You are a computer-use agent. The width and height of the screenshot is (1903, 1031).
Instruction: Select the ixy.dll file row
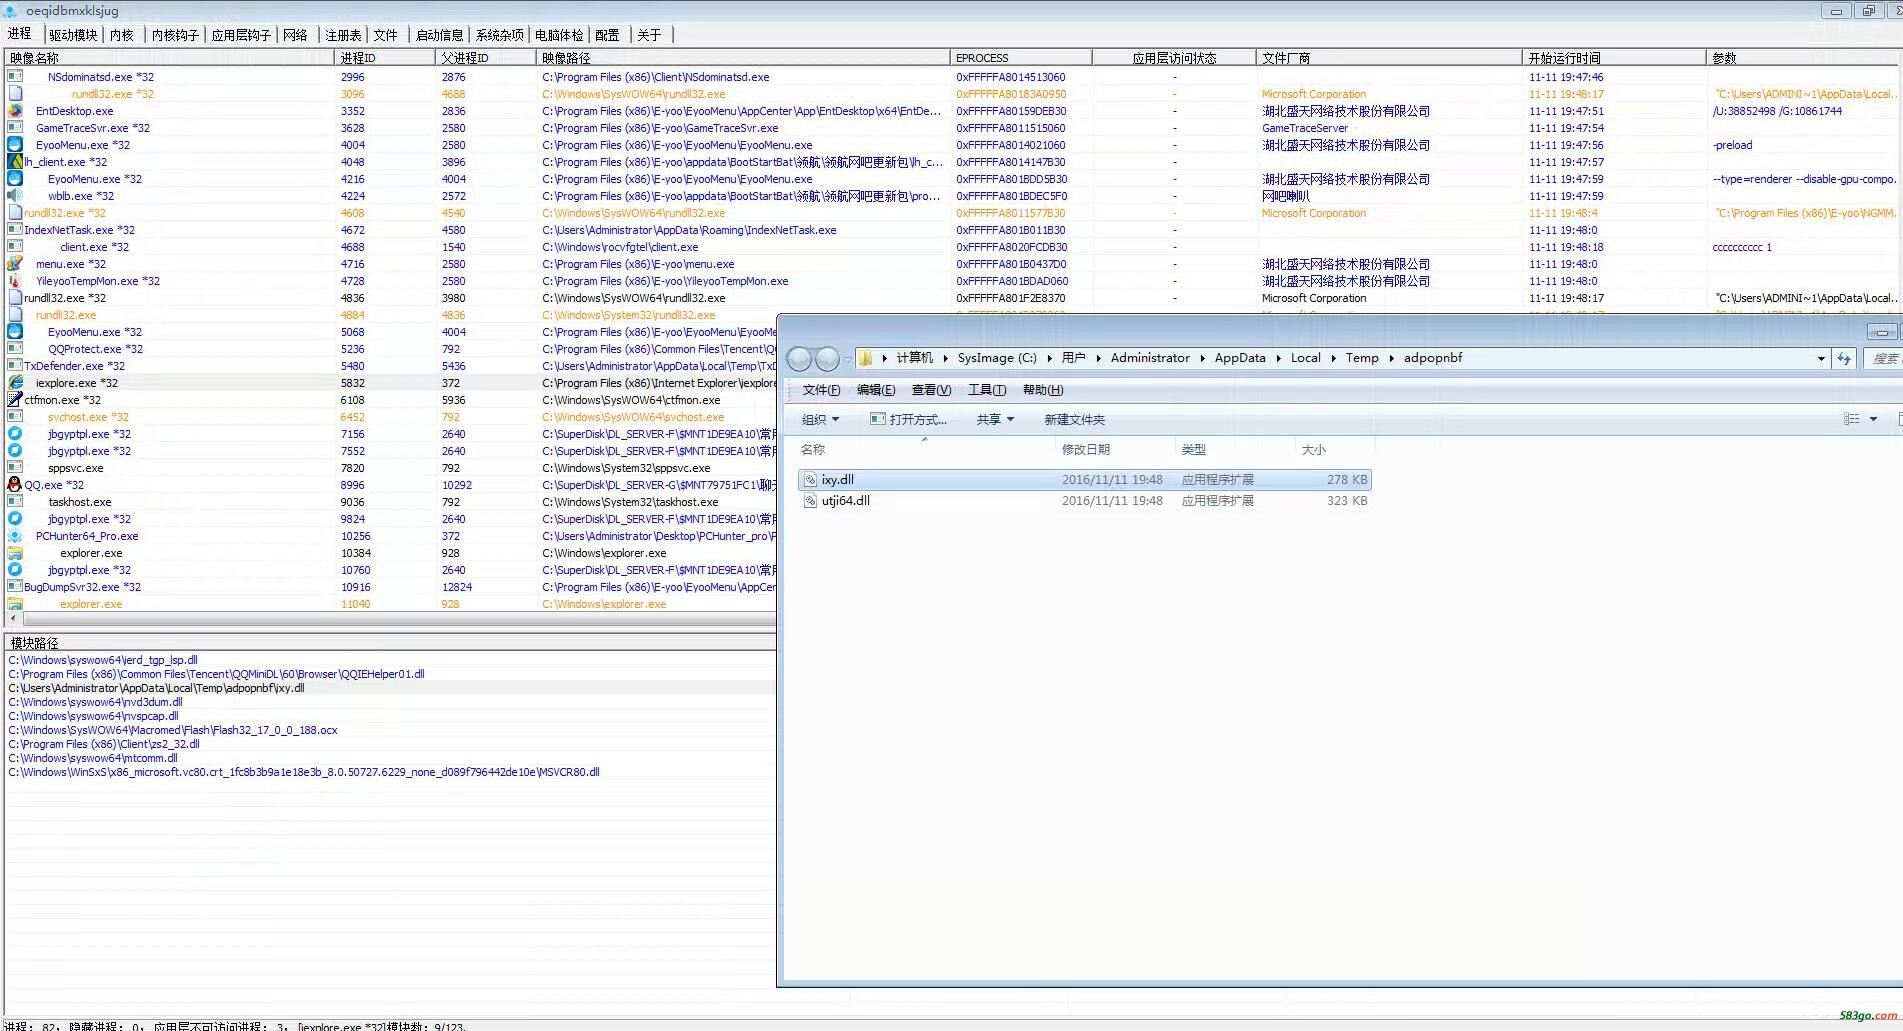coord(1084,480)
